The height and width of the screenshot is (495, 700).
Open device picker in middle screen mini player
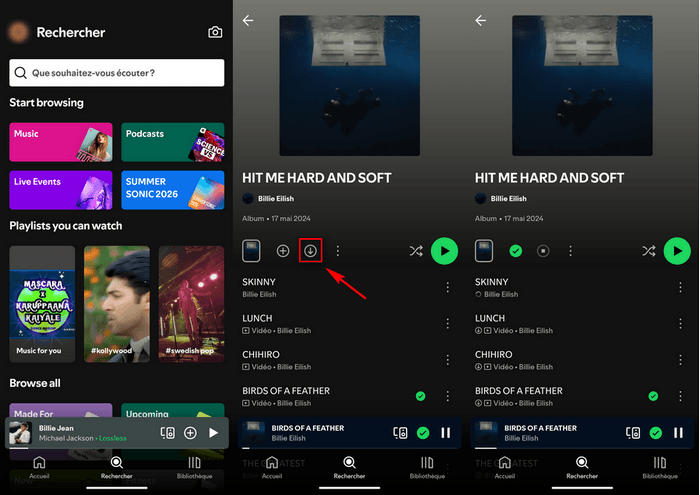pos(400,433)
